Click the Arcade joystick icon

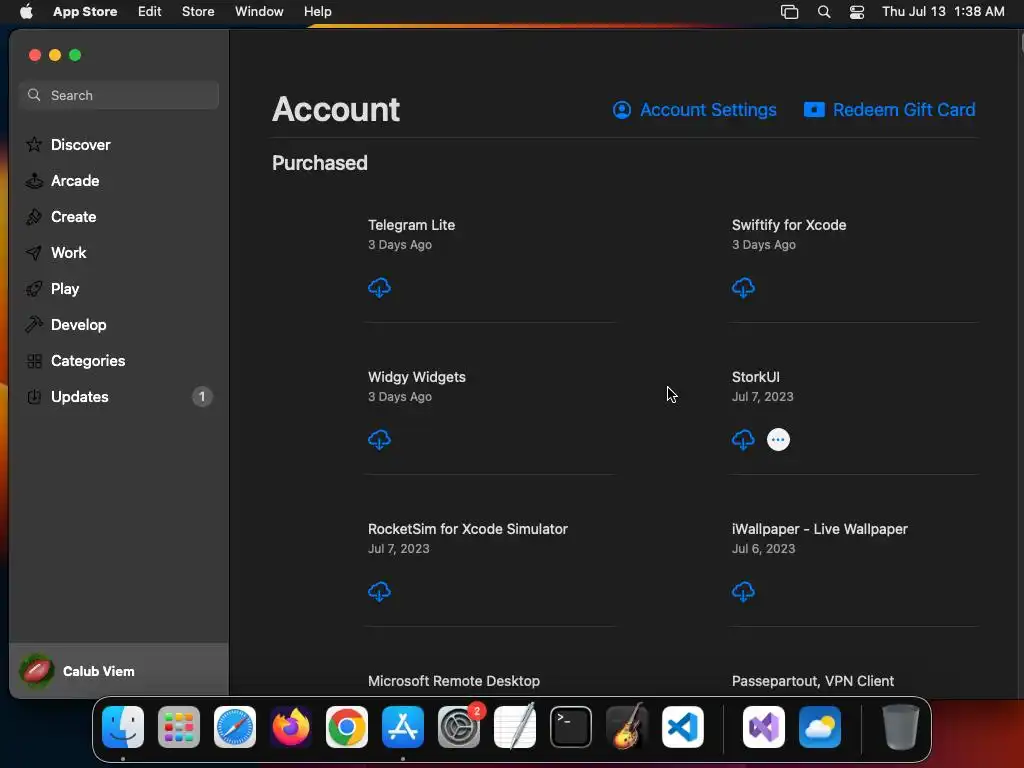coord(34,180)
